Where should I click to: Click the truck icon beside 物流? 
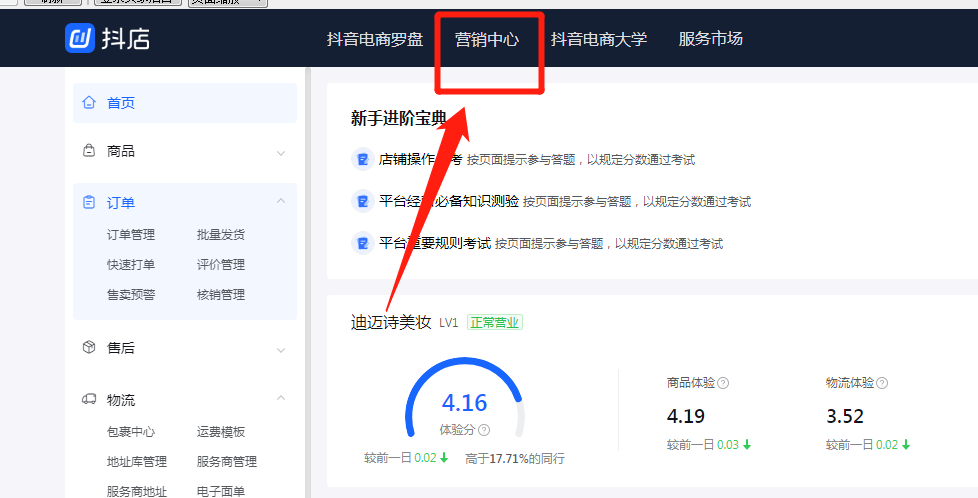point(89,399)
